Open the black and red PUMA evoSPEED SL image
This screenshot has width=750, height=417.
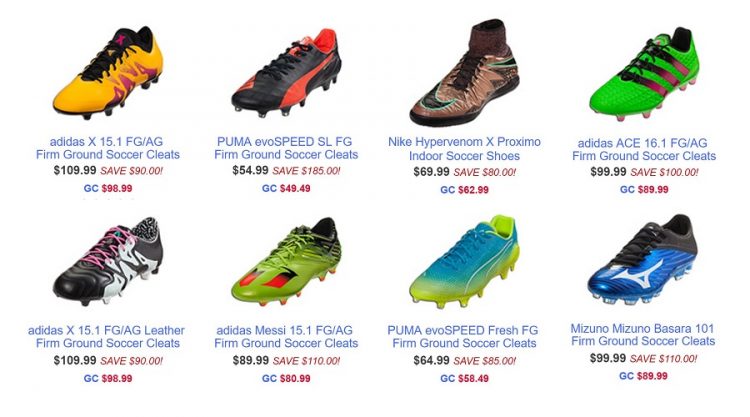click(x=286, y=73)
